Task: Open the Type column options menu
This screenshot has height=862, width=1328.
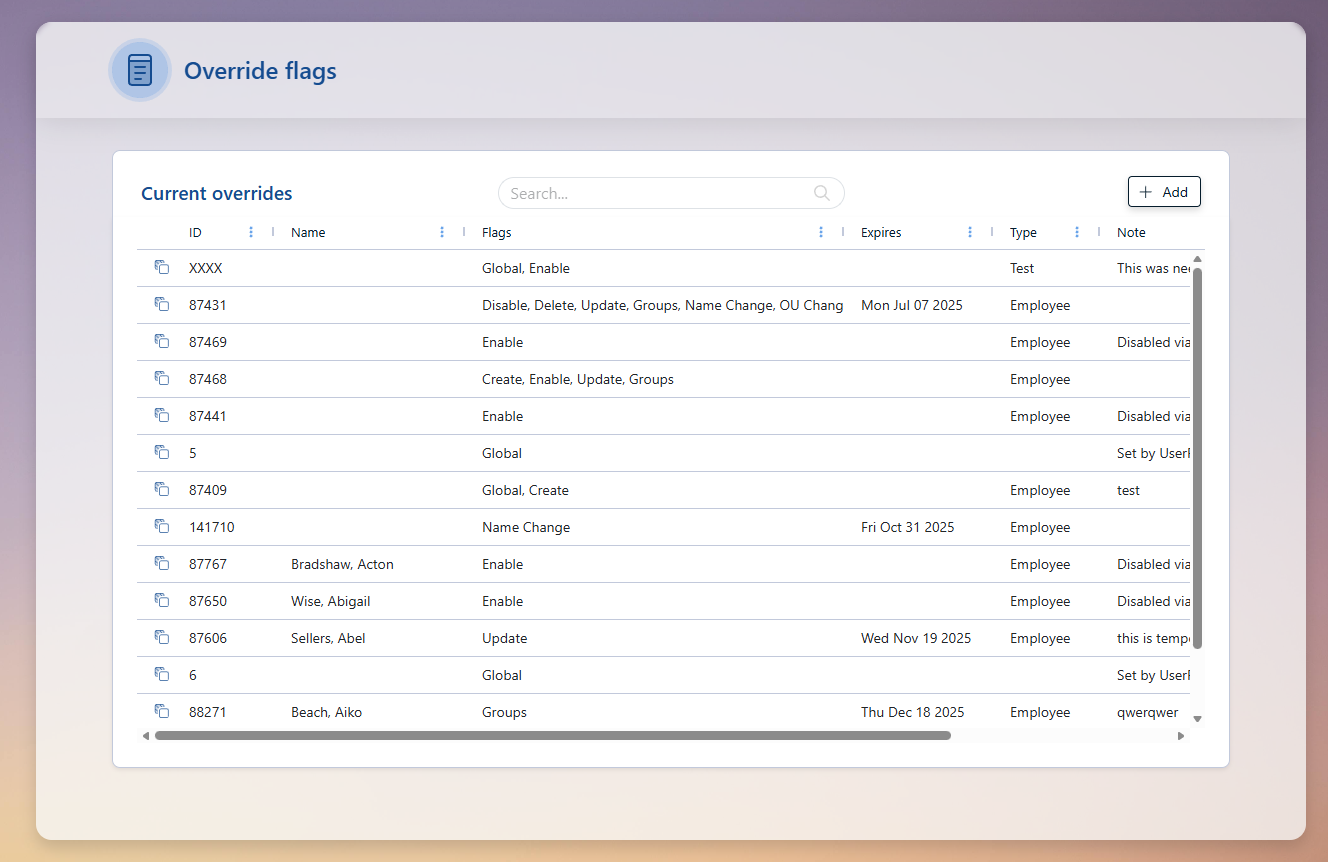Action: point(1077,232)
